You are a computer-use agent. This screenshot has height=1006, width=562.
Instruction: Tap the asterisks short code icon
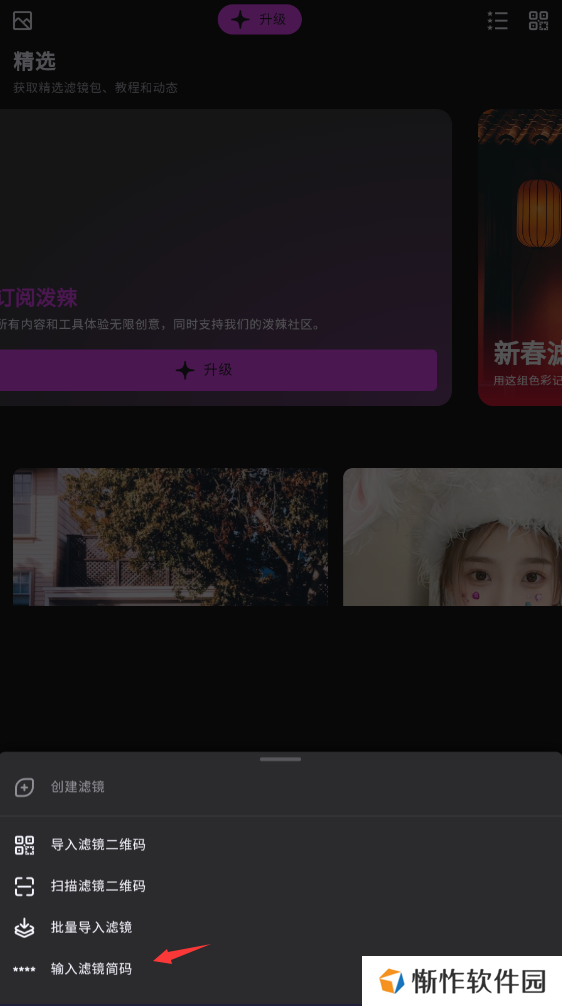(24, 969)
